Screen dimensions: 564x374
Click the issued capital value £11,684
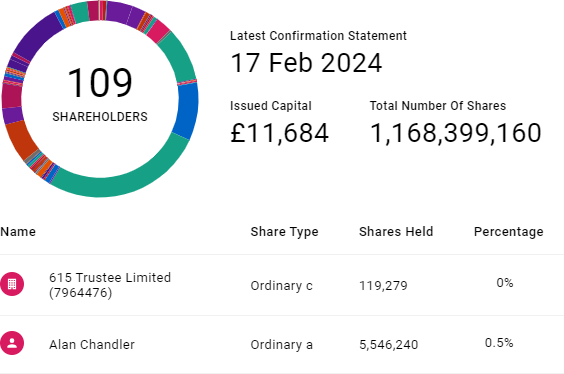coord(279,133)
